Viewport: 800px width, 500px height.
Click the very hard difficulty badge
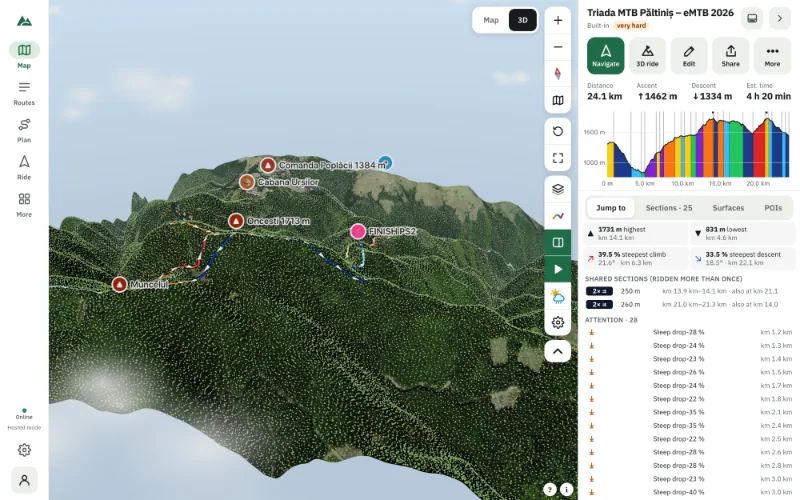pos(631,26)
